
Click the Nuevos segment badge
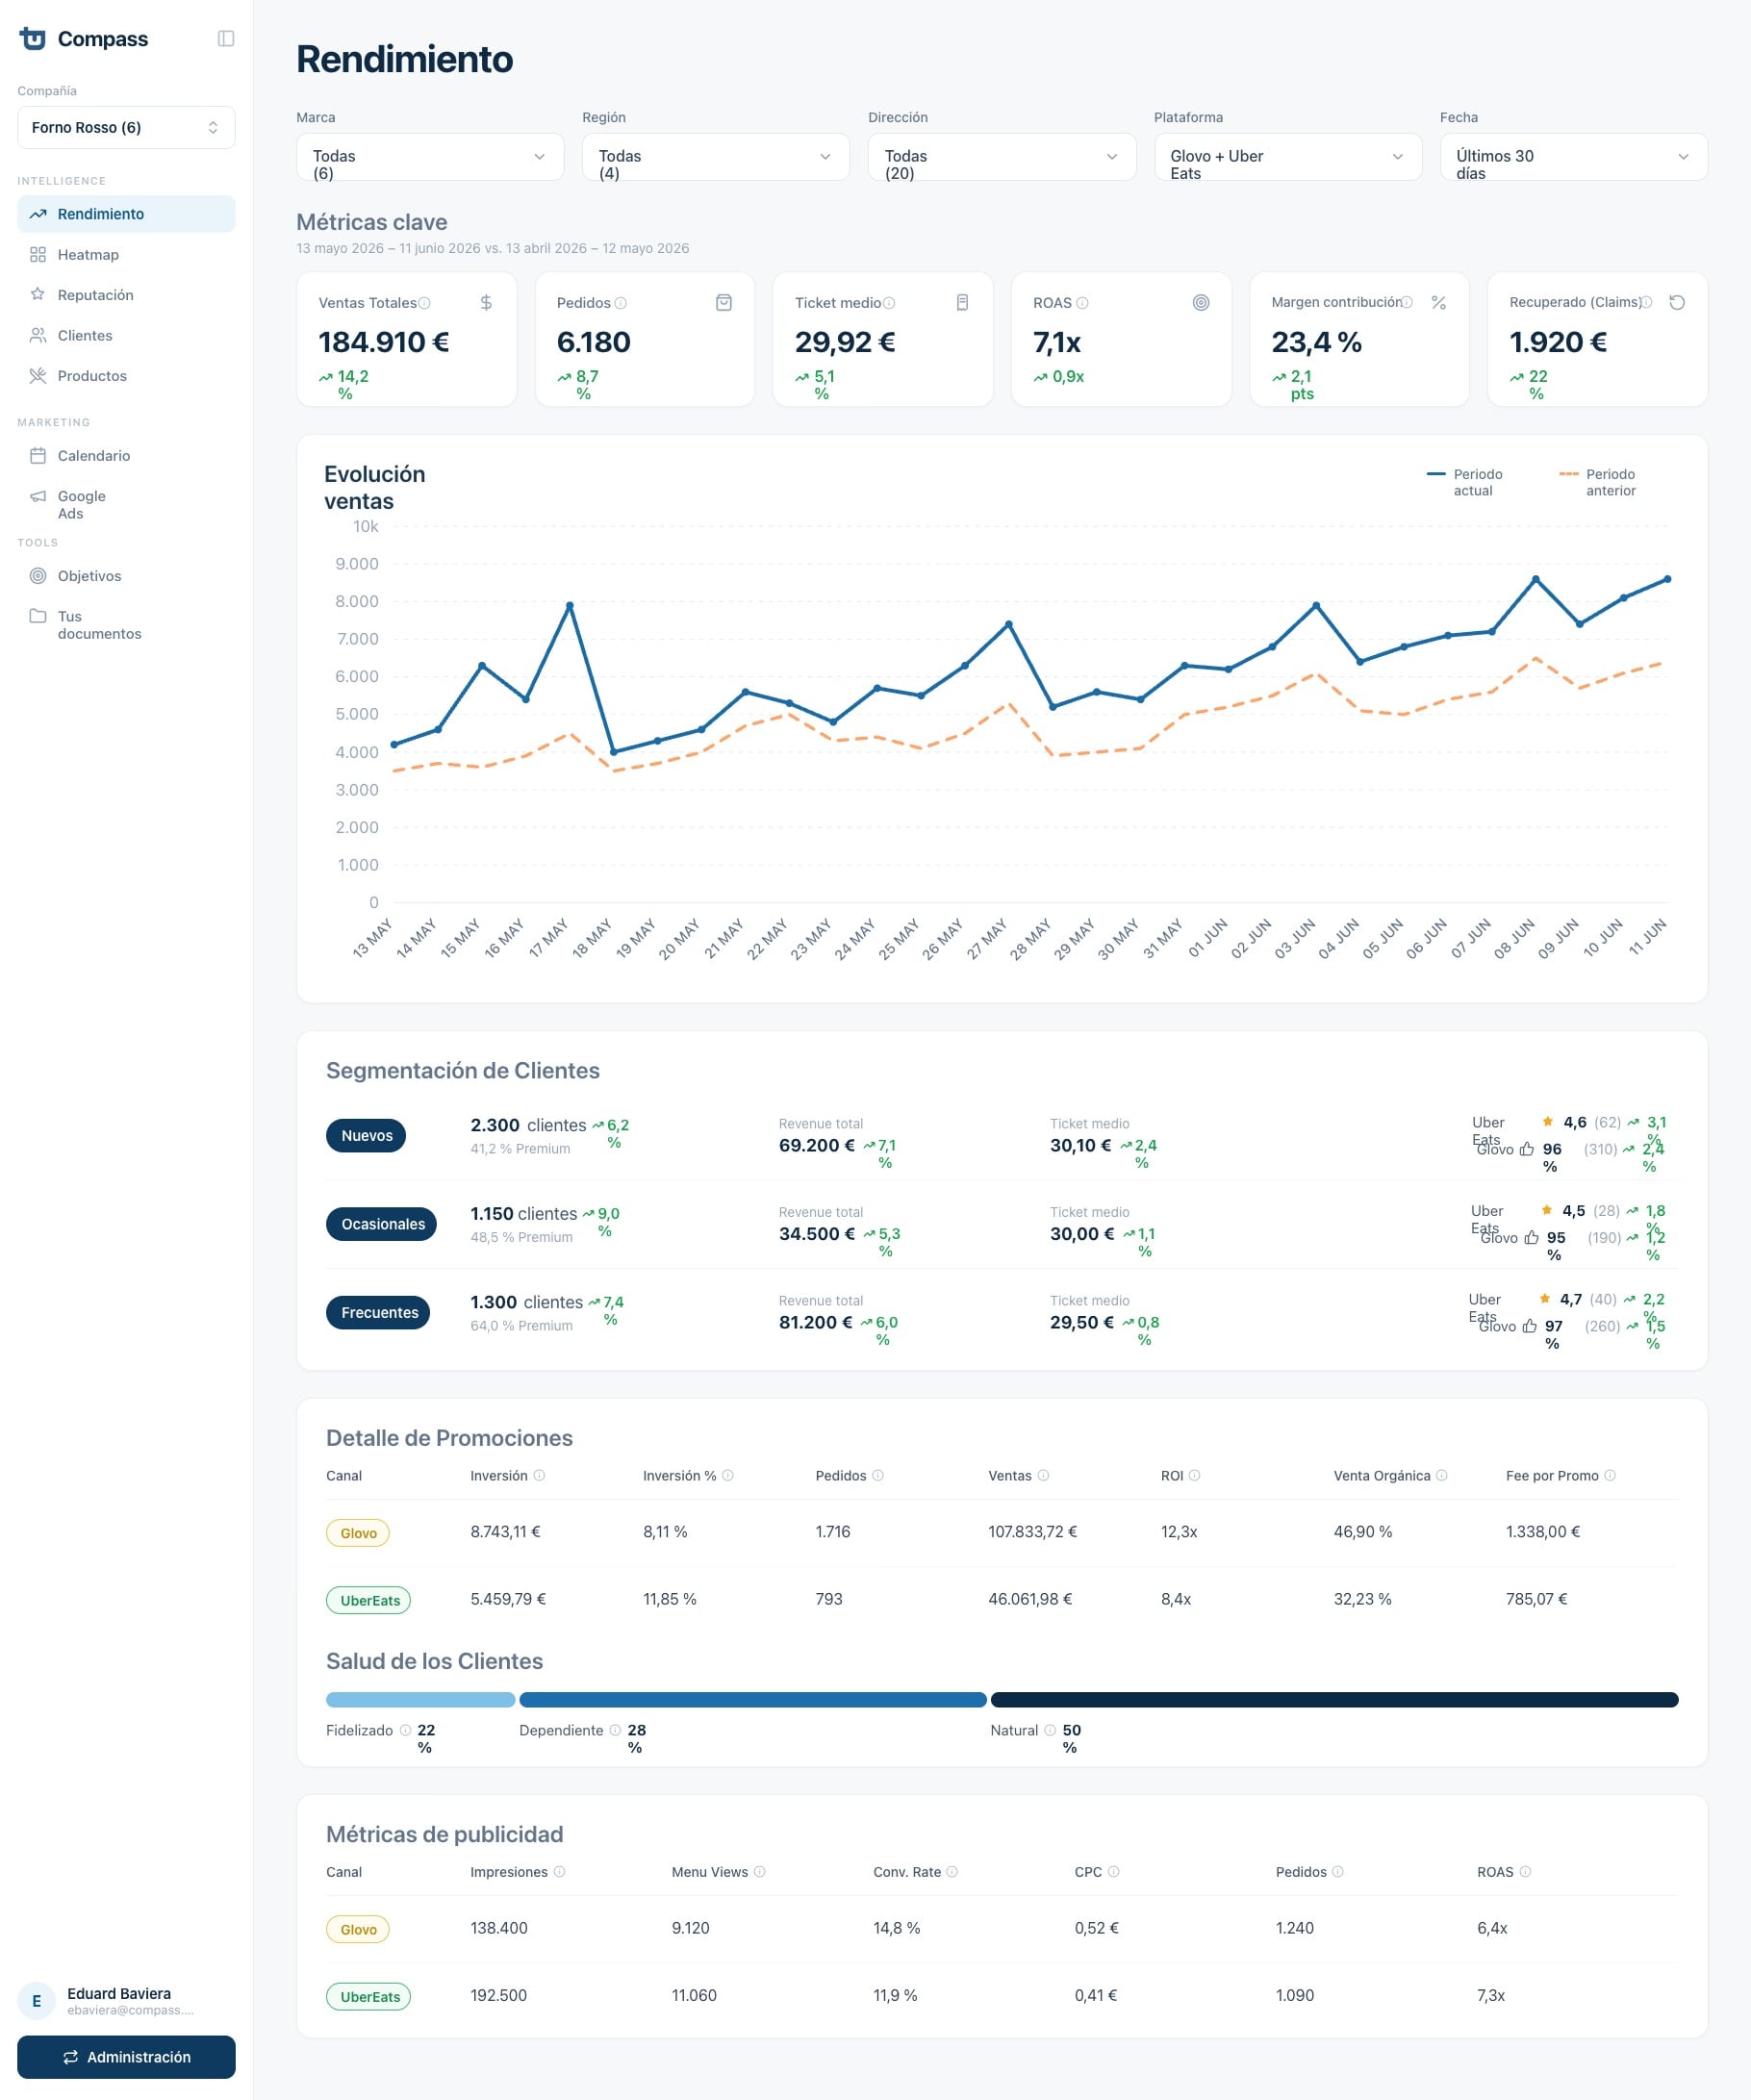click(366, 1136)
